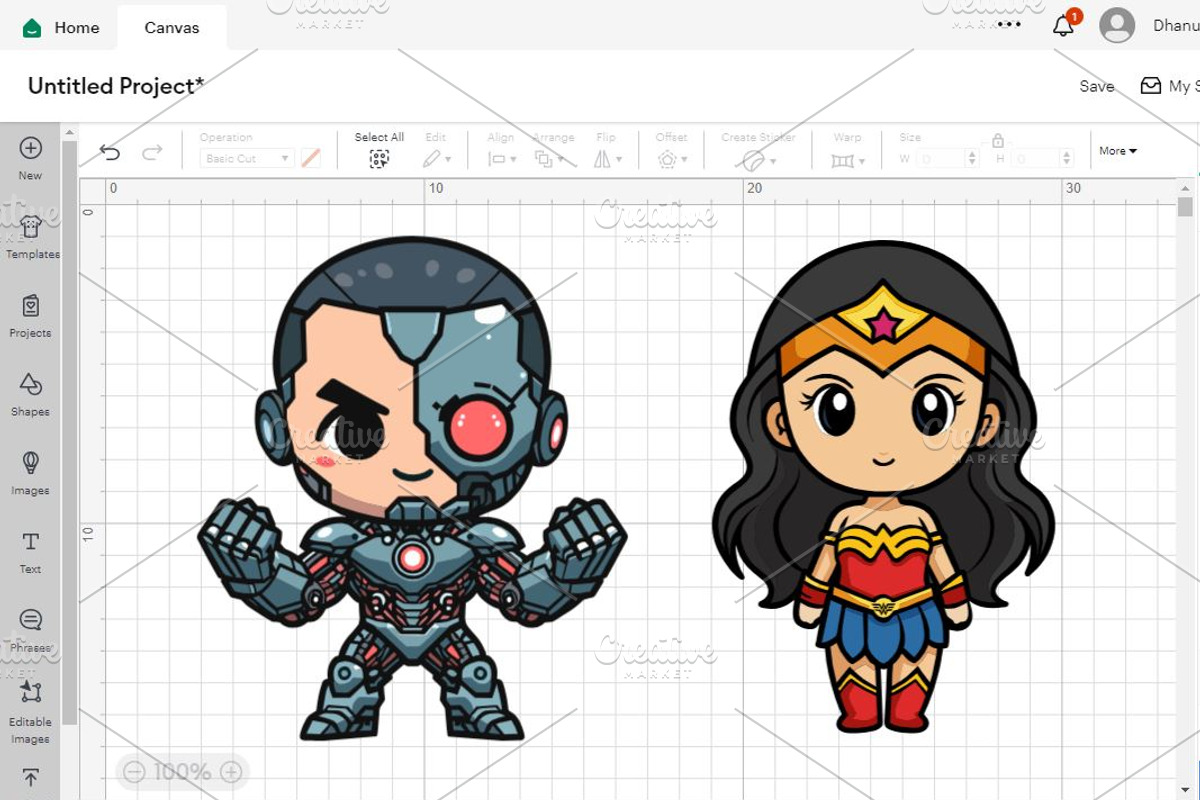
Task: Open the Warp dropdown
Action: tap(847, 159)
